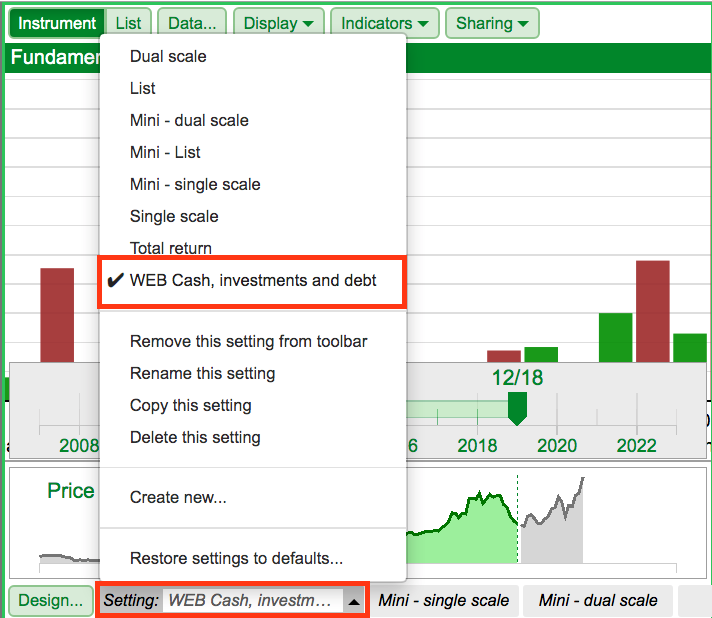712x618 pixels.
Task: Choose Dual scale from the settings menu
Action: [x=252, y=56]
